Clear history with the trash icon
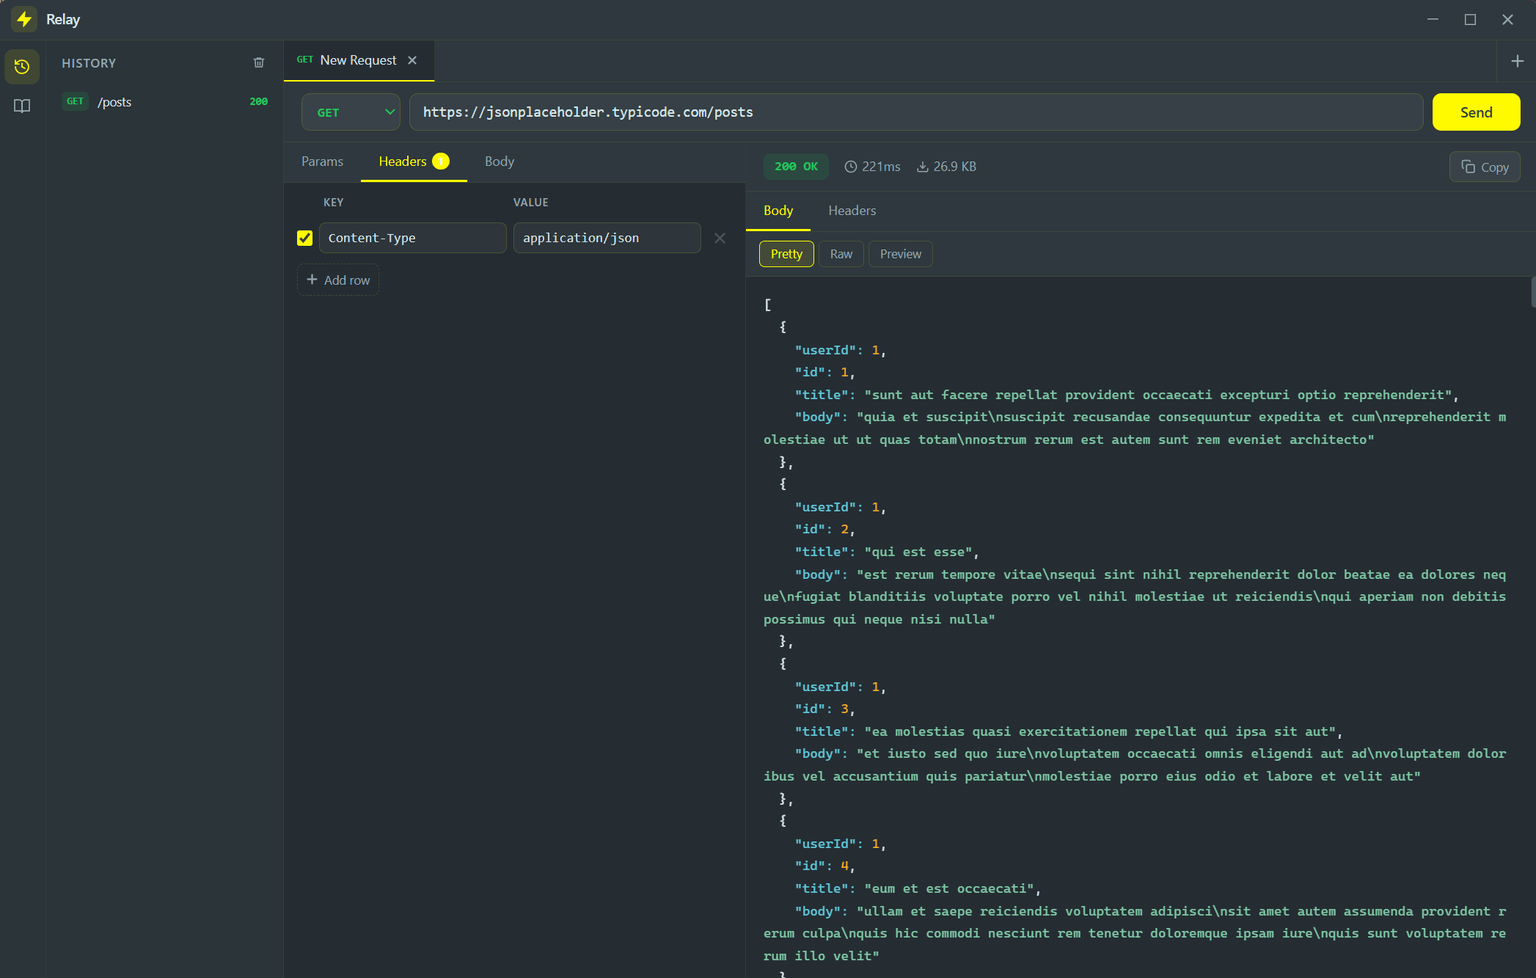 click(x=259, y=63)
